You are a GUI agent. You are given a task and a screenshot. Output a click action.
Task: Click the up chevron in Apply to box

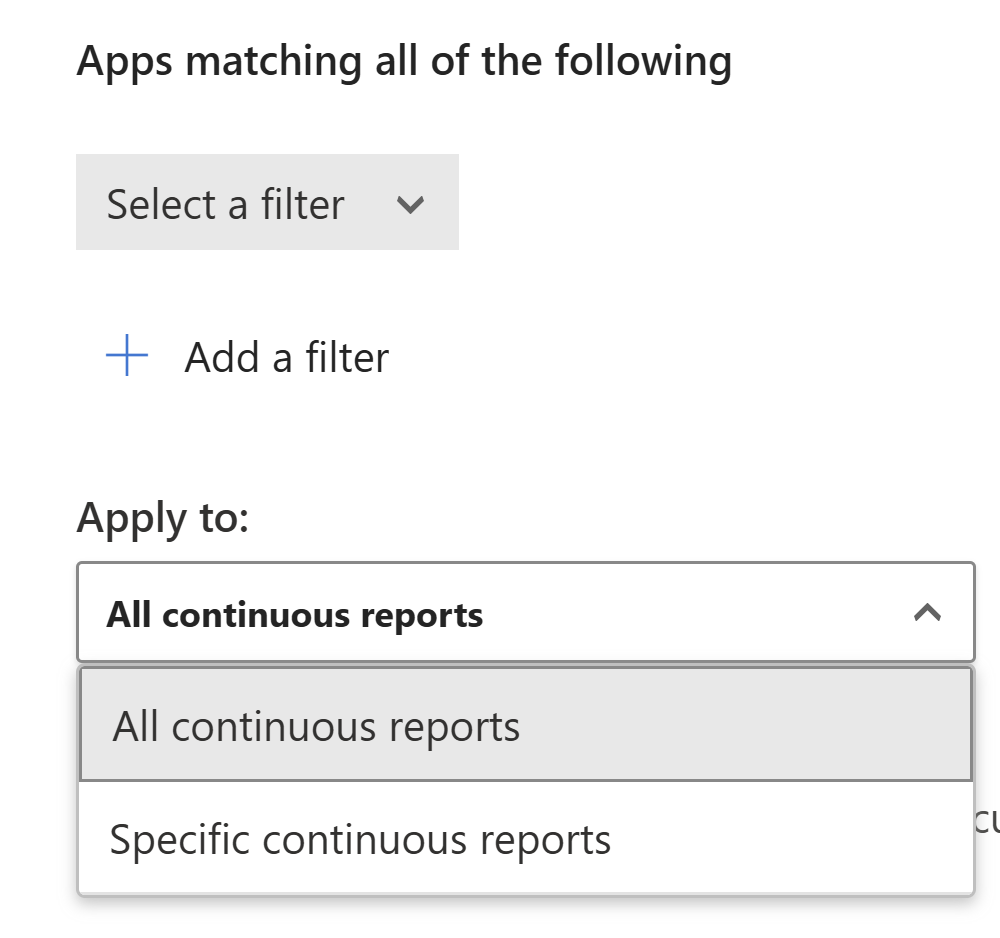click(927, 613)
